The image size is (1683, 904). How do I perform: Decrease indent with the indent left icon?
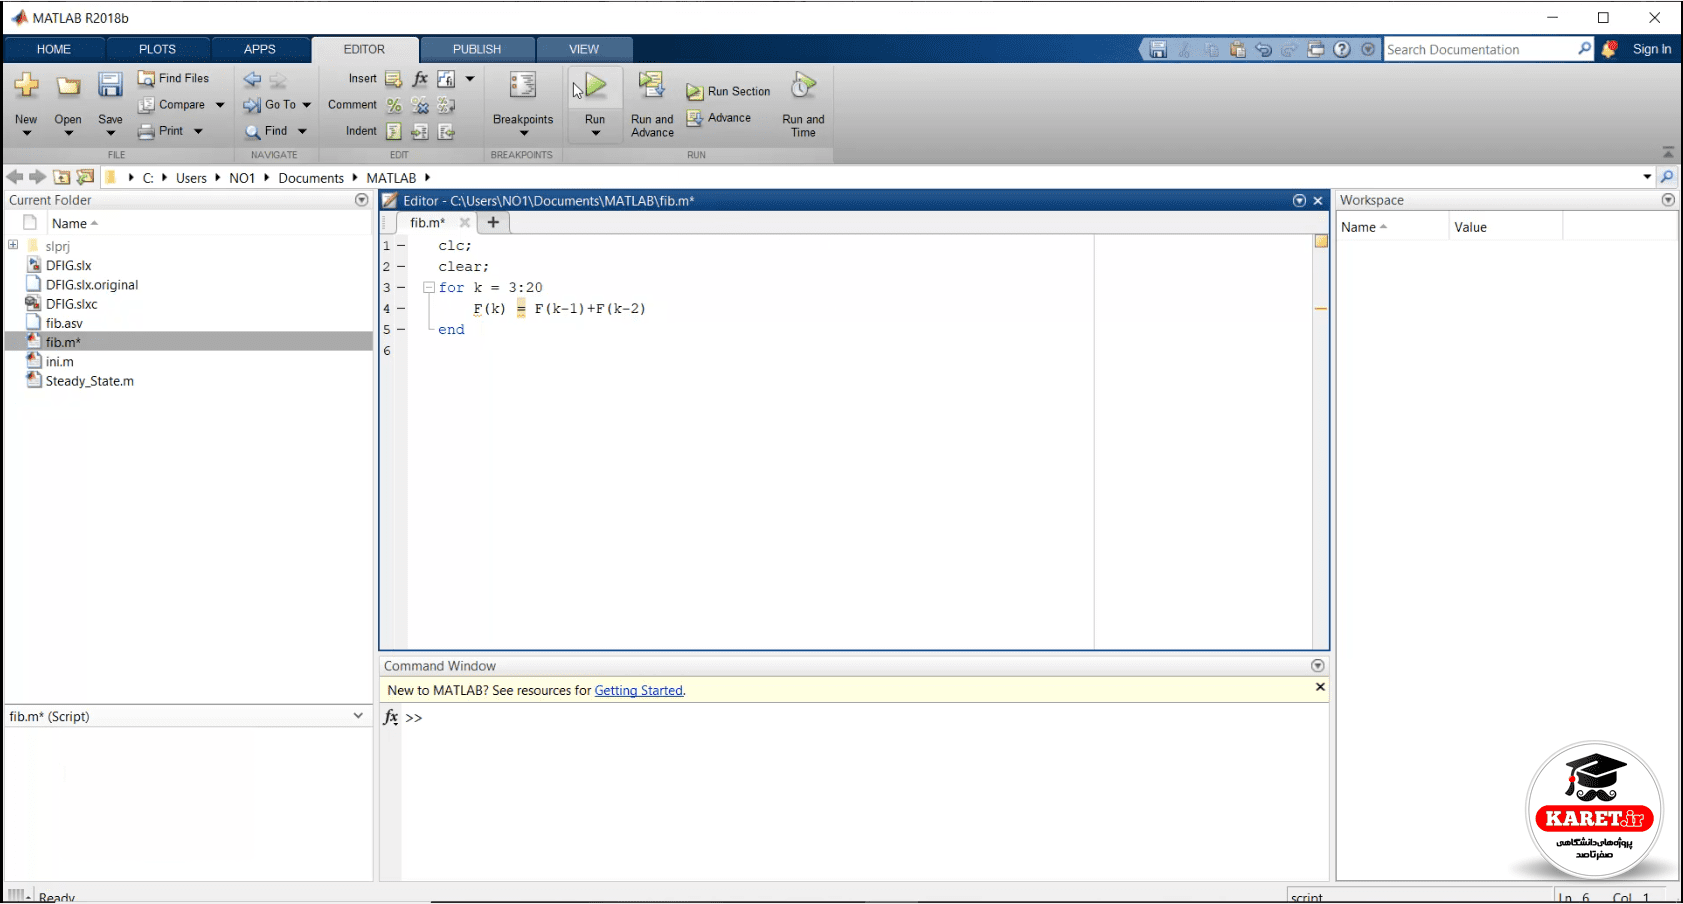[446, 131]
